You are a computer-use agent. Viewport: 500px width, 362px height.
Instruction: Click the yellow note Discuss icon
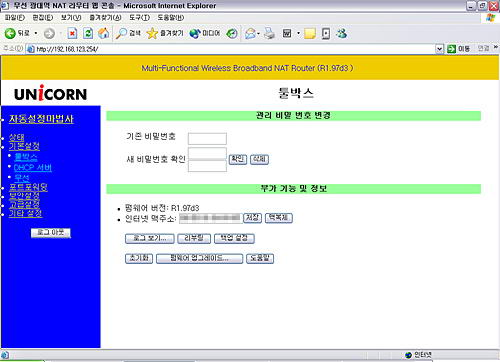coord(310,33)
